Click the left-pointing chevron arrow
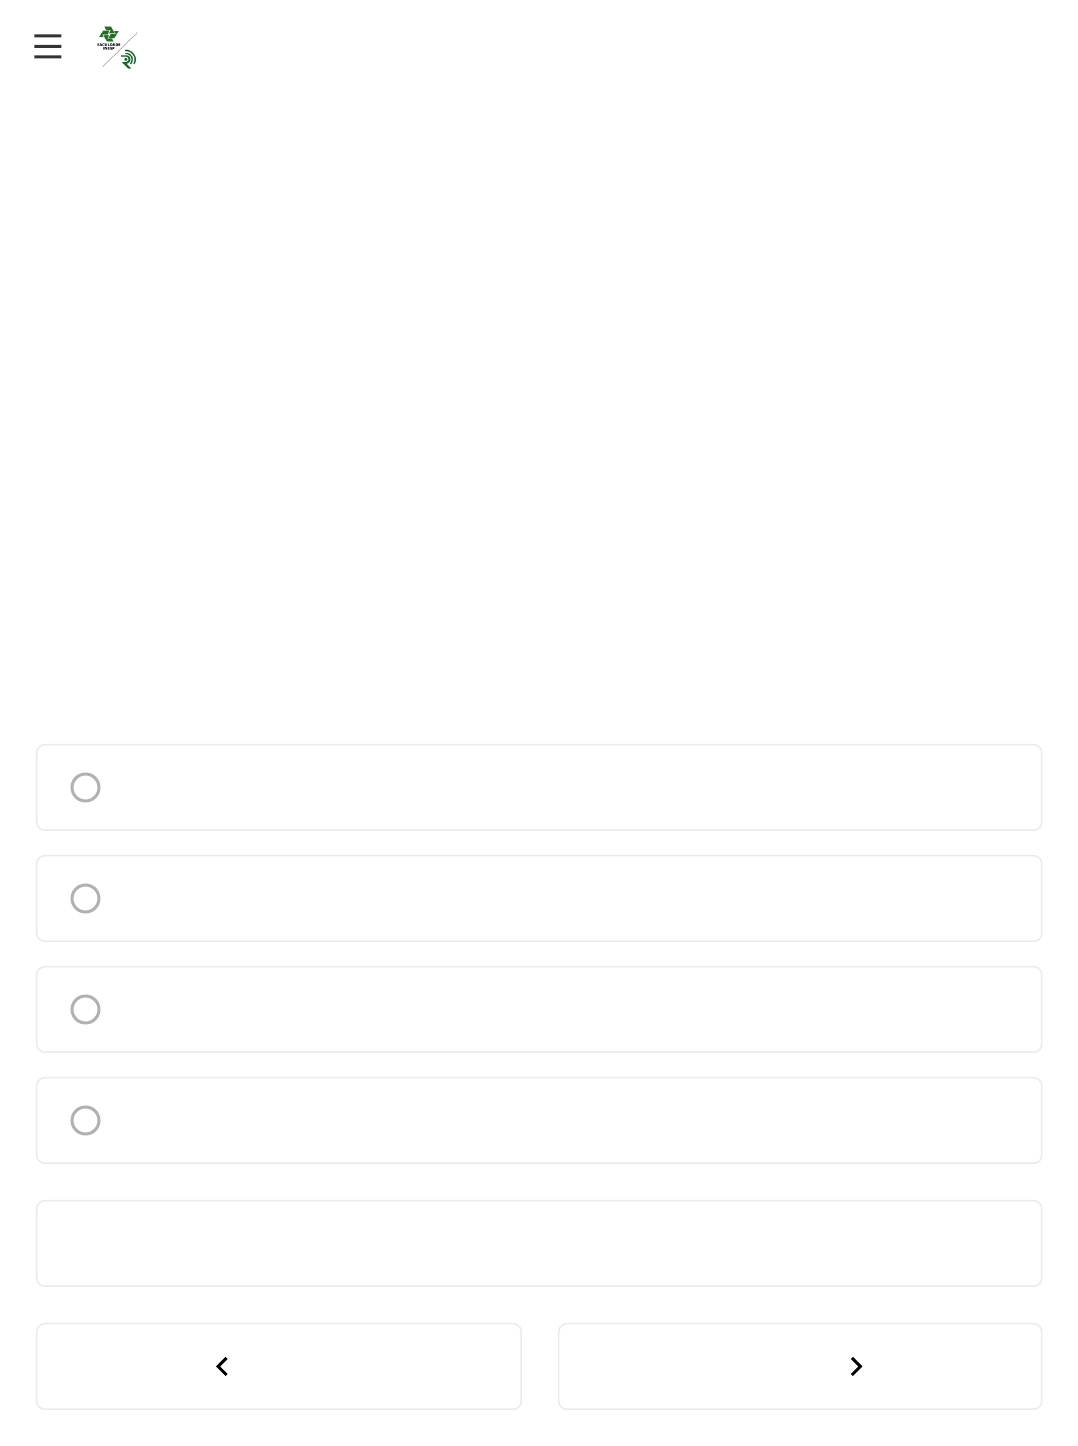The image size is (1078, 1446). click(x=222, y=1367)
